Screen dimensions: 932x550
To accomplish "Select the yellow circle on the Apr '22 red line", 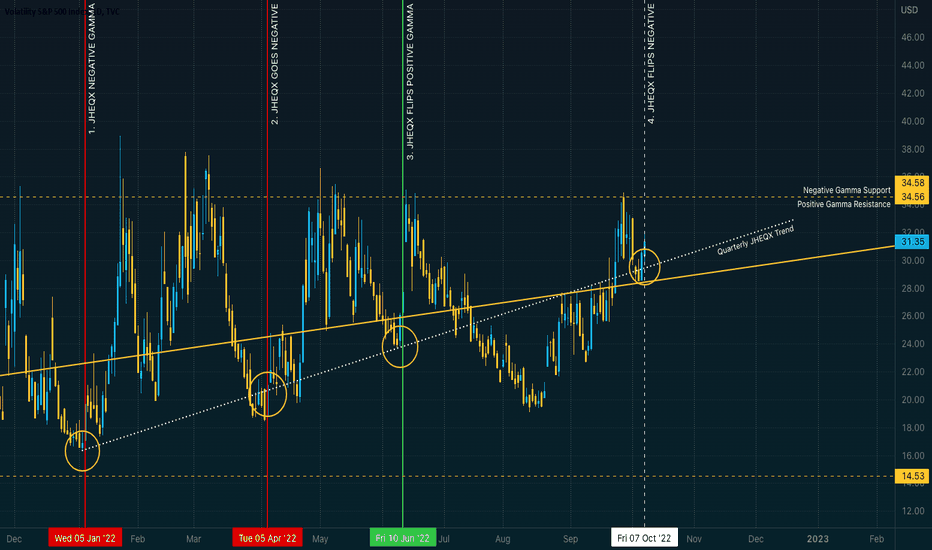I will 267,394.
